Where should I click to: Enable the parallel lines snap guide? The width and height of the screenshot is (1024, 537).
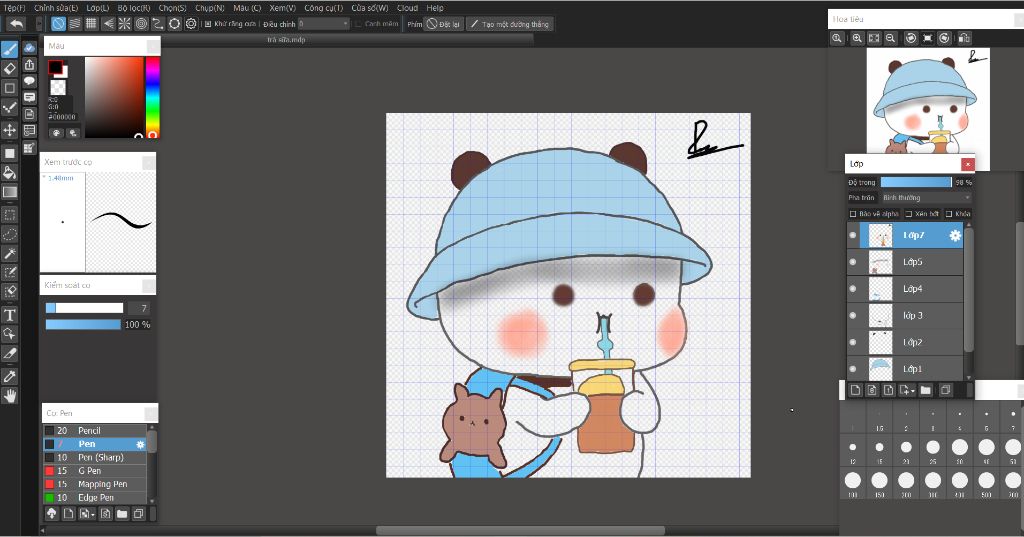click(75, 24)
